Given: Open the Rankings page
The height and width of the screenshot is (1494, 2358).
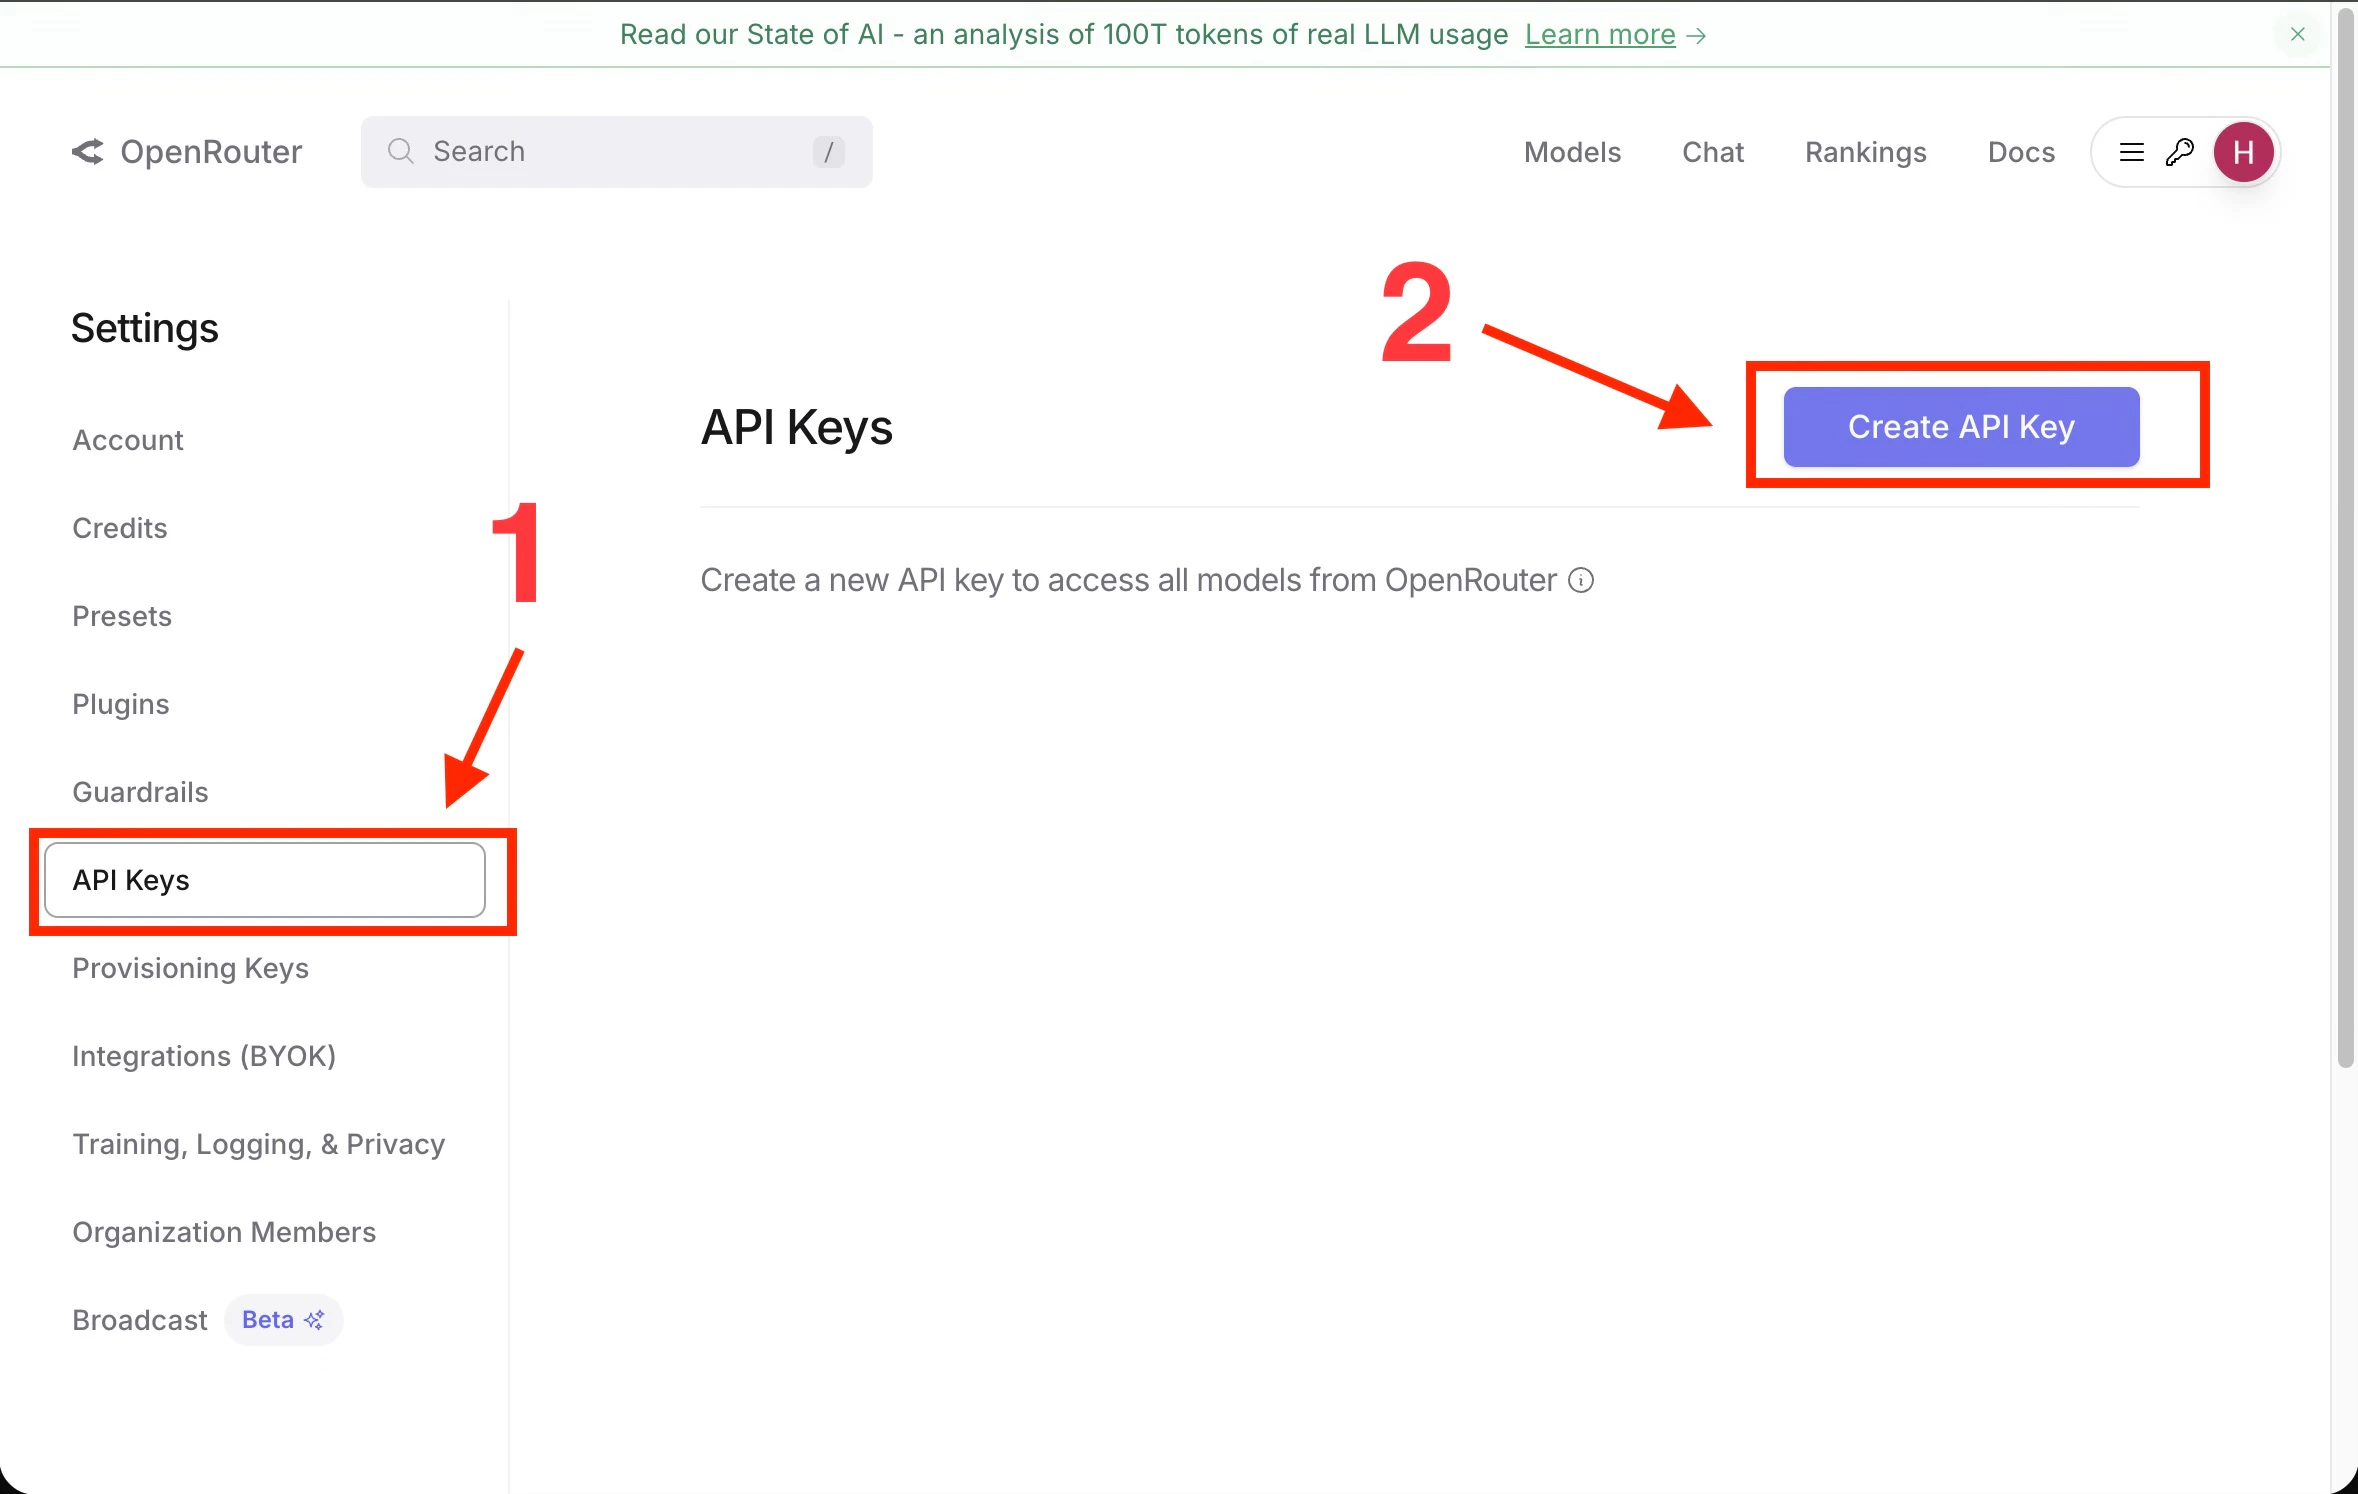Looking at the screenshot, I should (1864, 151).
